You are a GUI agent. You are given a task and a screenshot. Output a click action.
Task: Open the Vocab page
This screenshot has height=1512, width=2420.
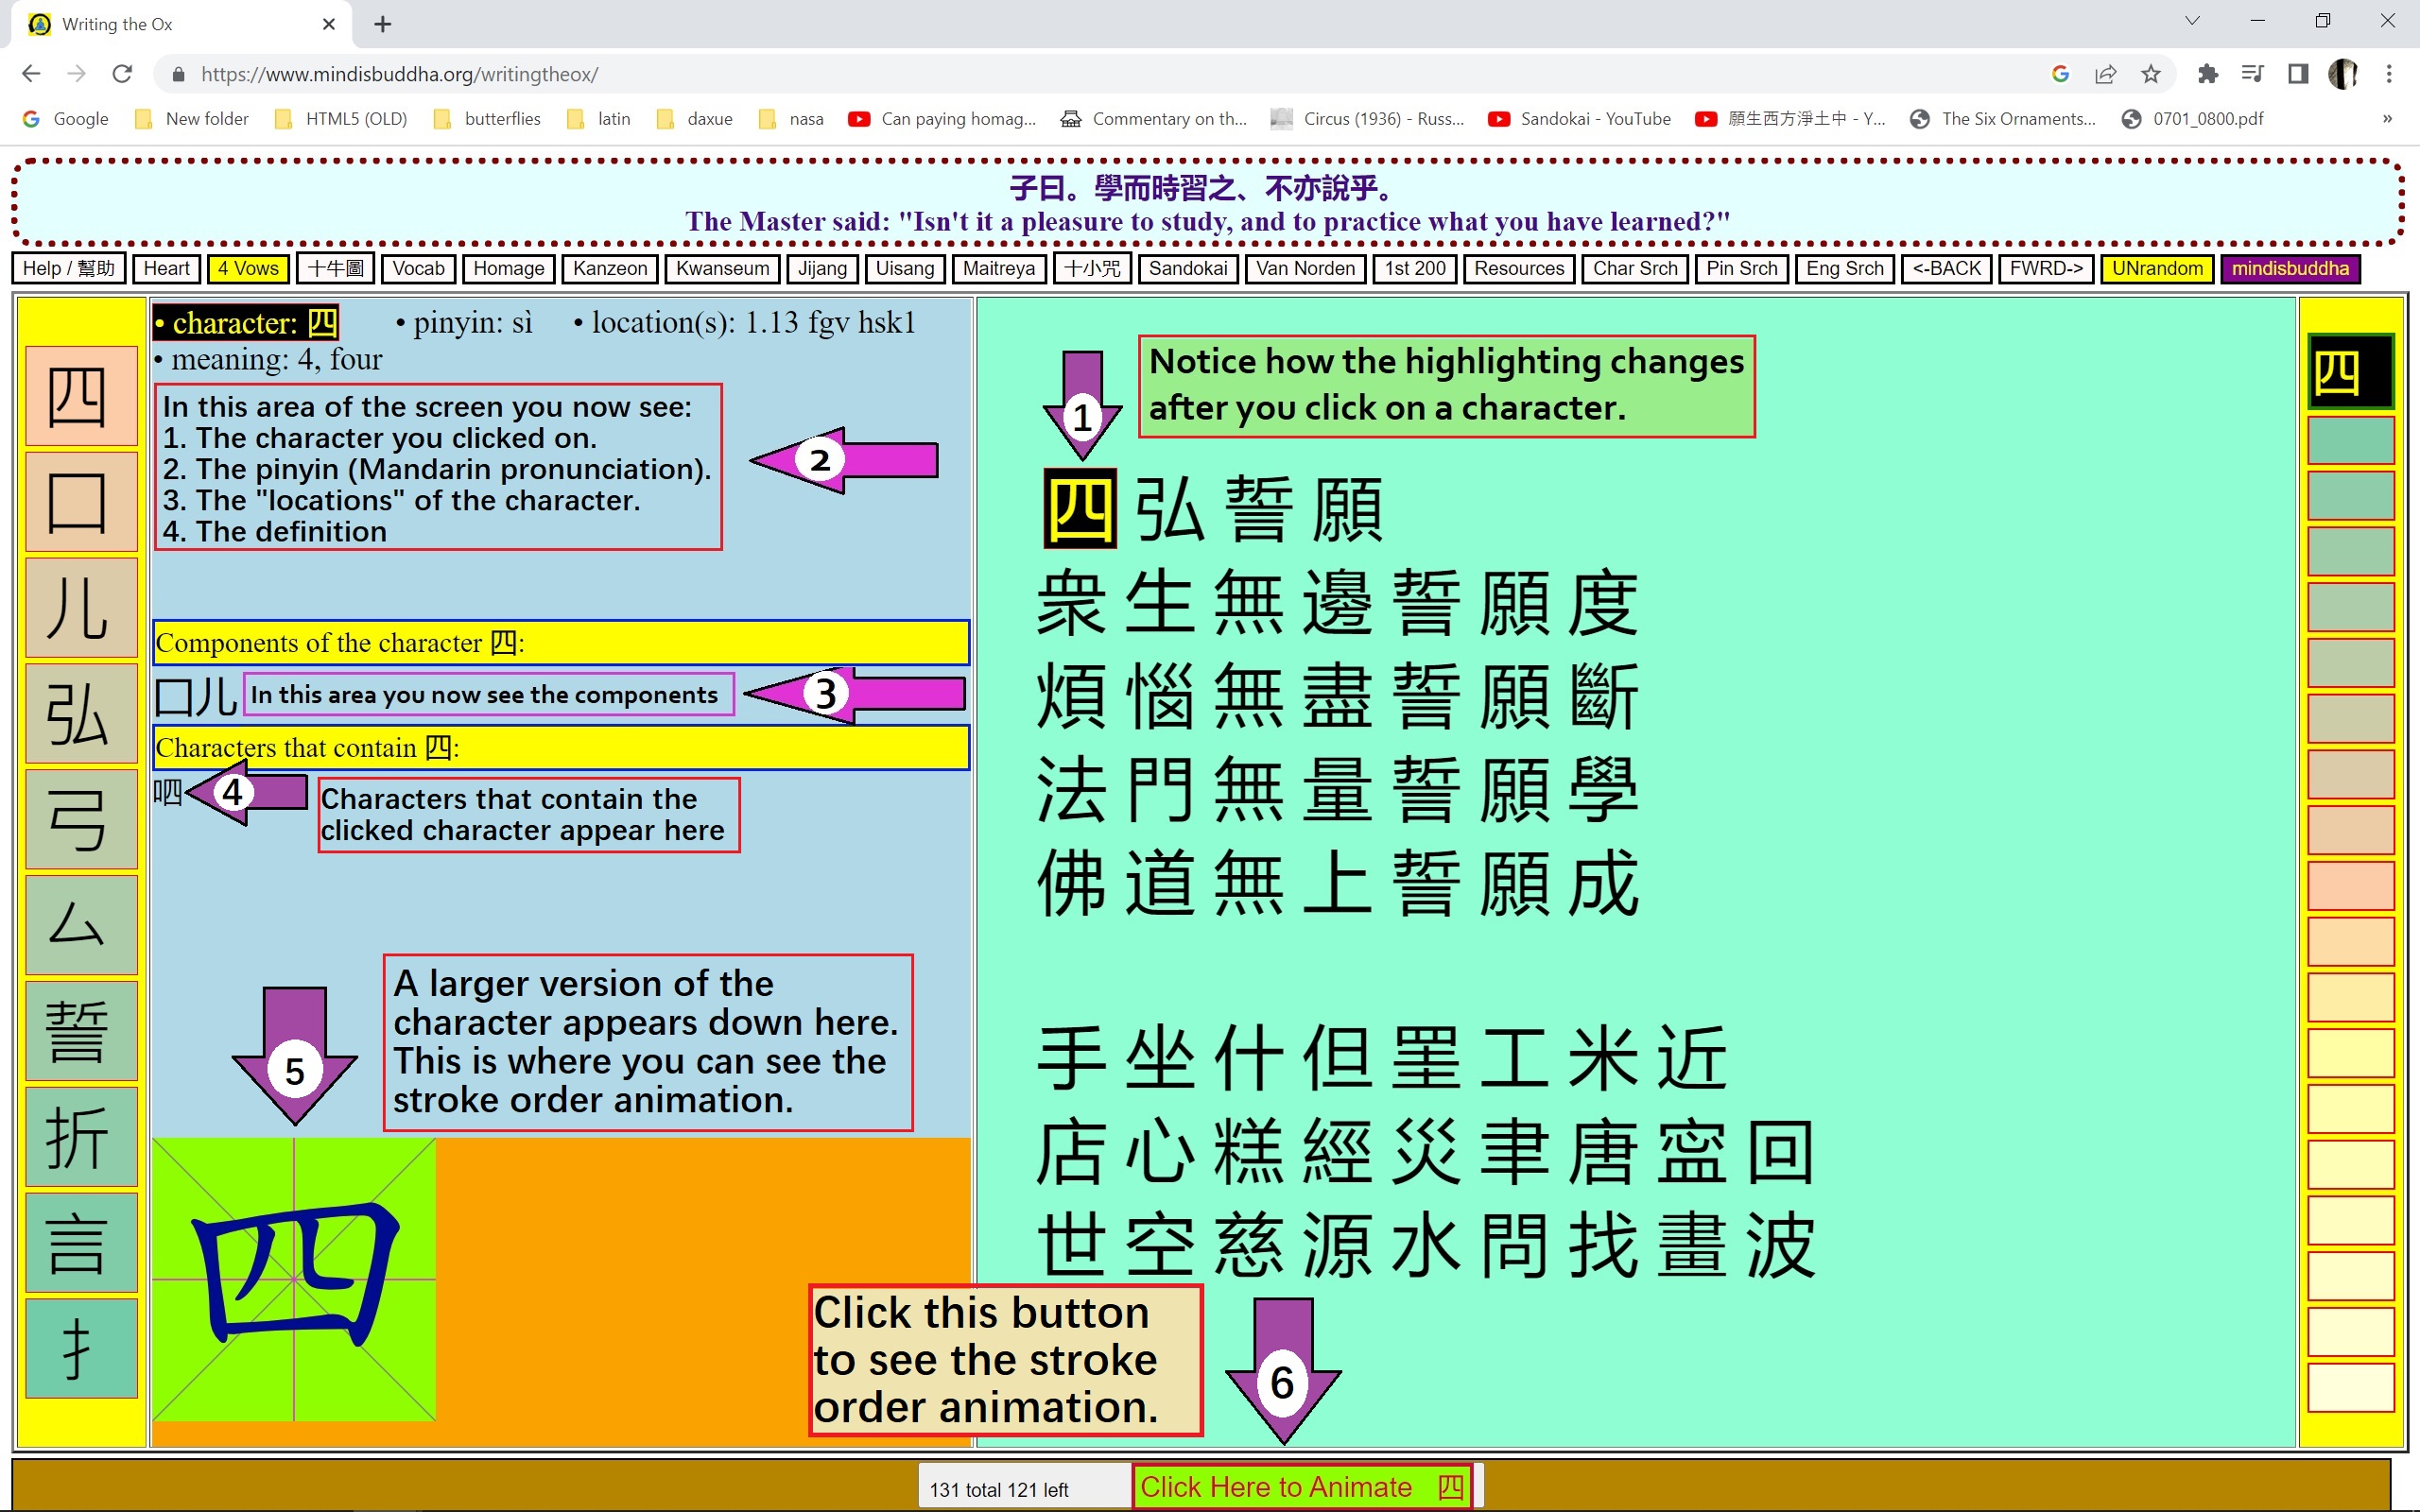click(x=418, y=269)
